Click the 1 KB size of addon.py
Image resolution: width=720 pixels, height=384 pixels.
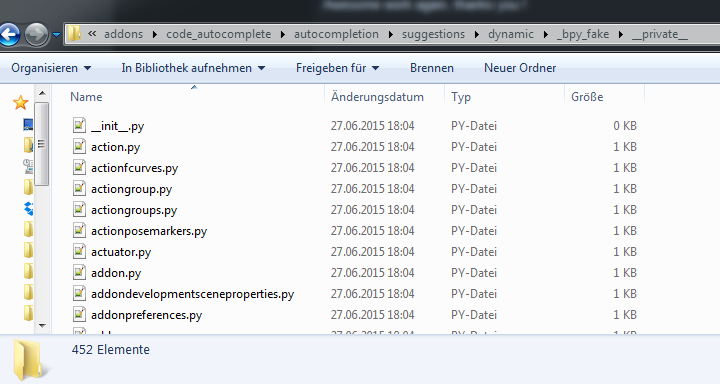[x=625, y=273]
